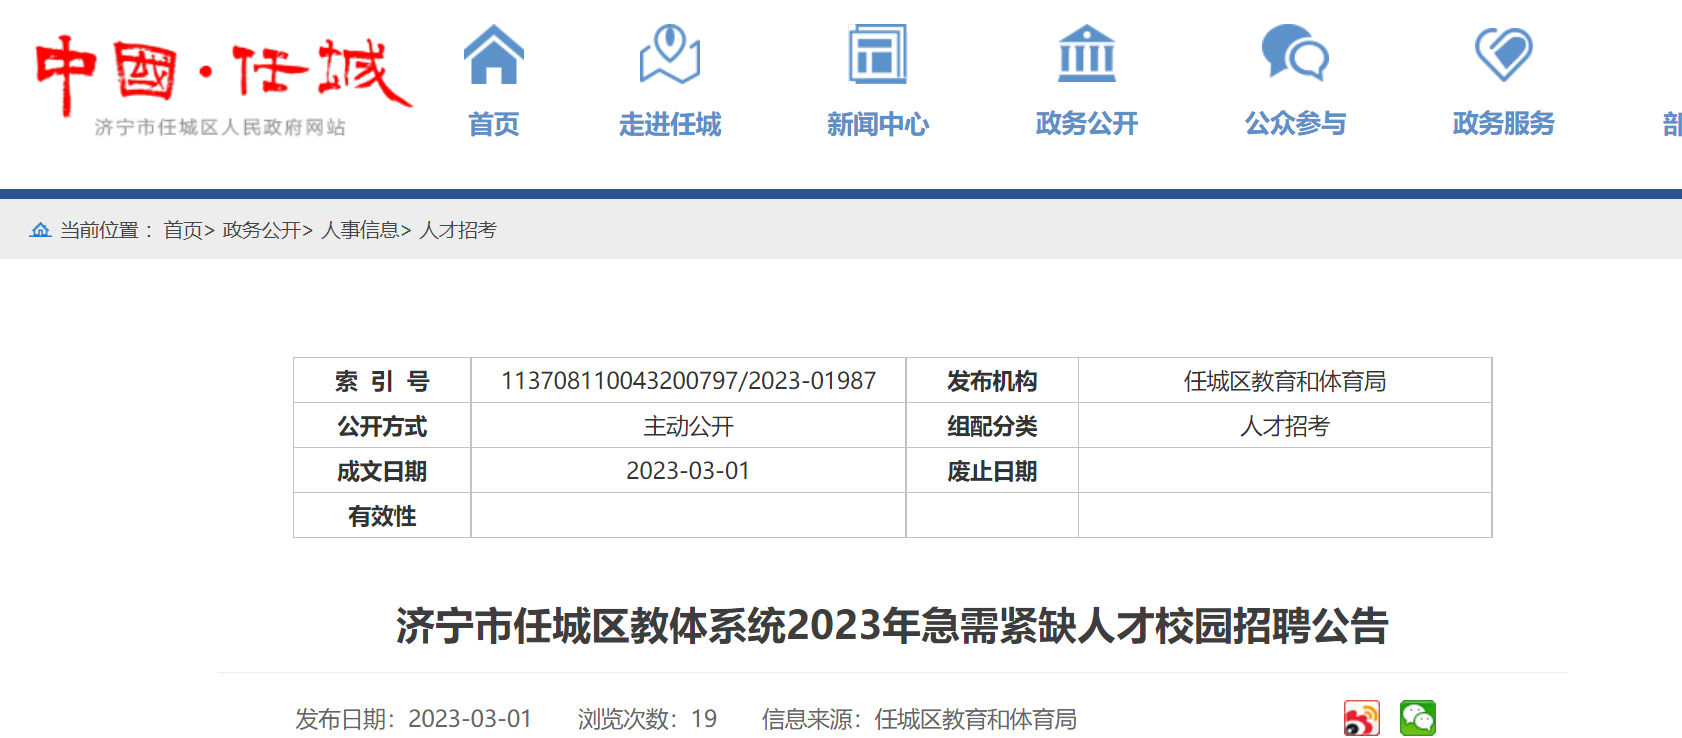
Task: Click the 废止日期 header cell
Action: (x=992, y=471)
